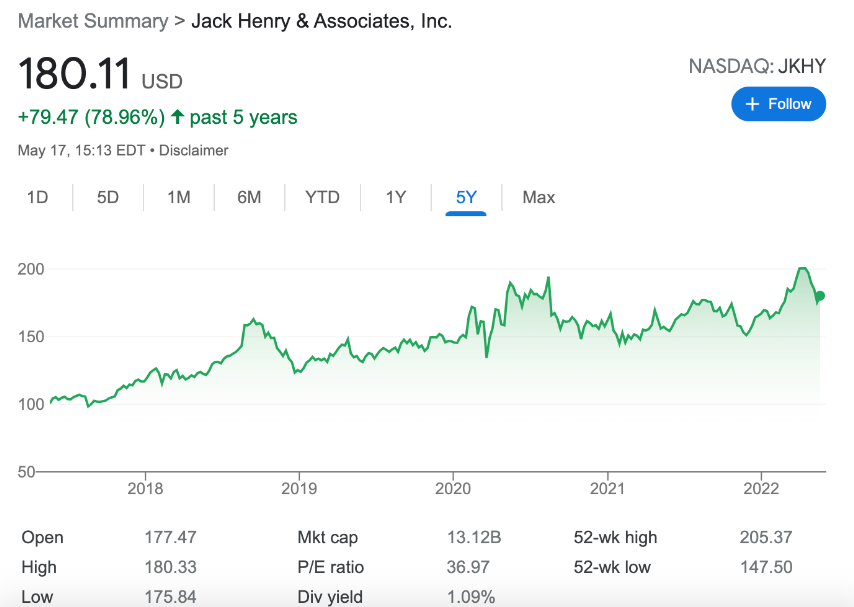The width and height of the screenshot is (854, 607).
Task: Show the YTD chart range
Action: click(x=322, y=197)
